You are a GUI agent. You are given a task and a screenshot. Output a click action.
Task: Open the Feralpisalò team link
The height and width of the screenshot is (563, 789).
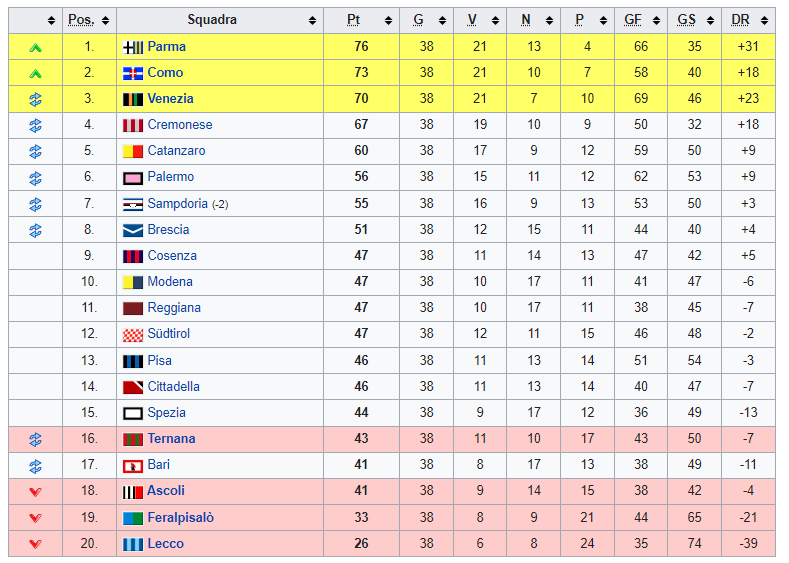click(181, 518)
